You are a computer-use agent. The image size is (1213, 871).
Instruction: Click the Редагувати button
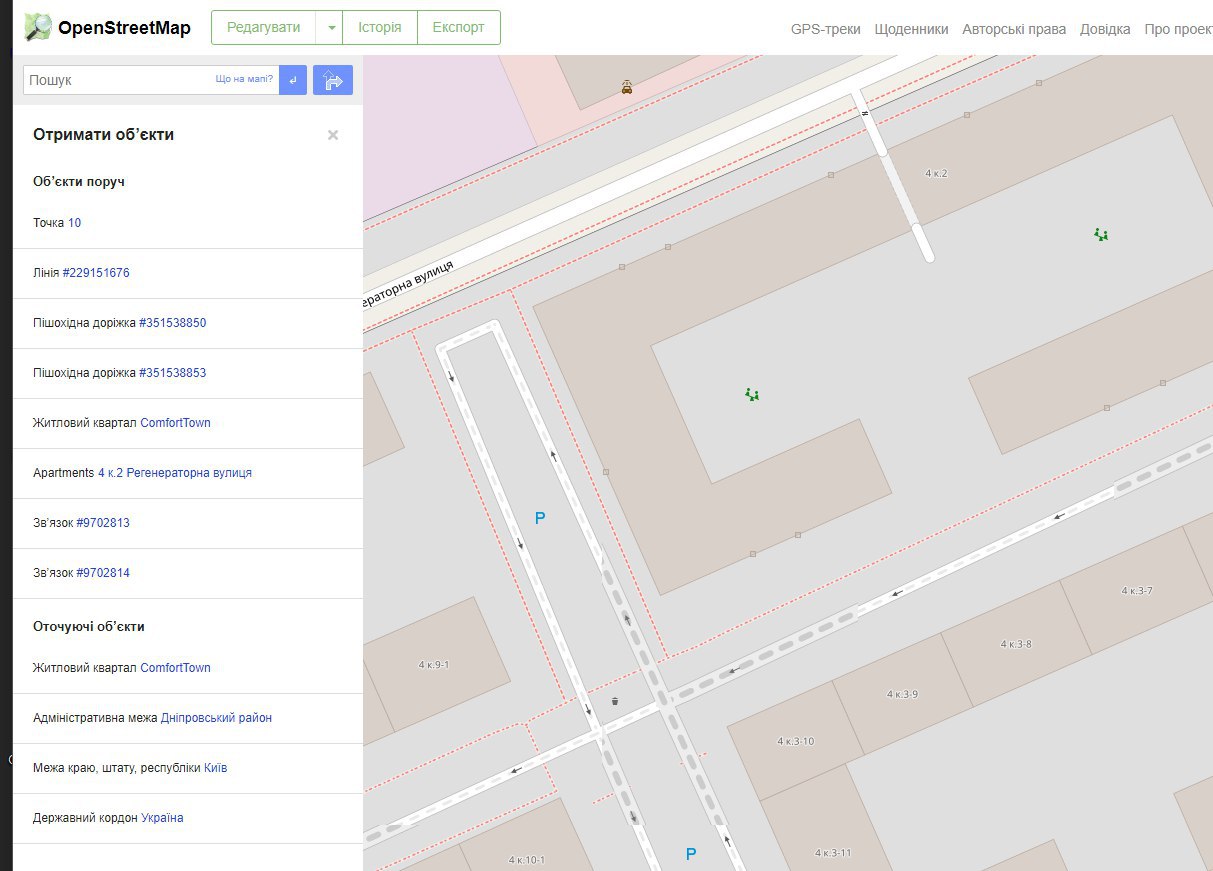pyautogui.click(x=263, y=28)
